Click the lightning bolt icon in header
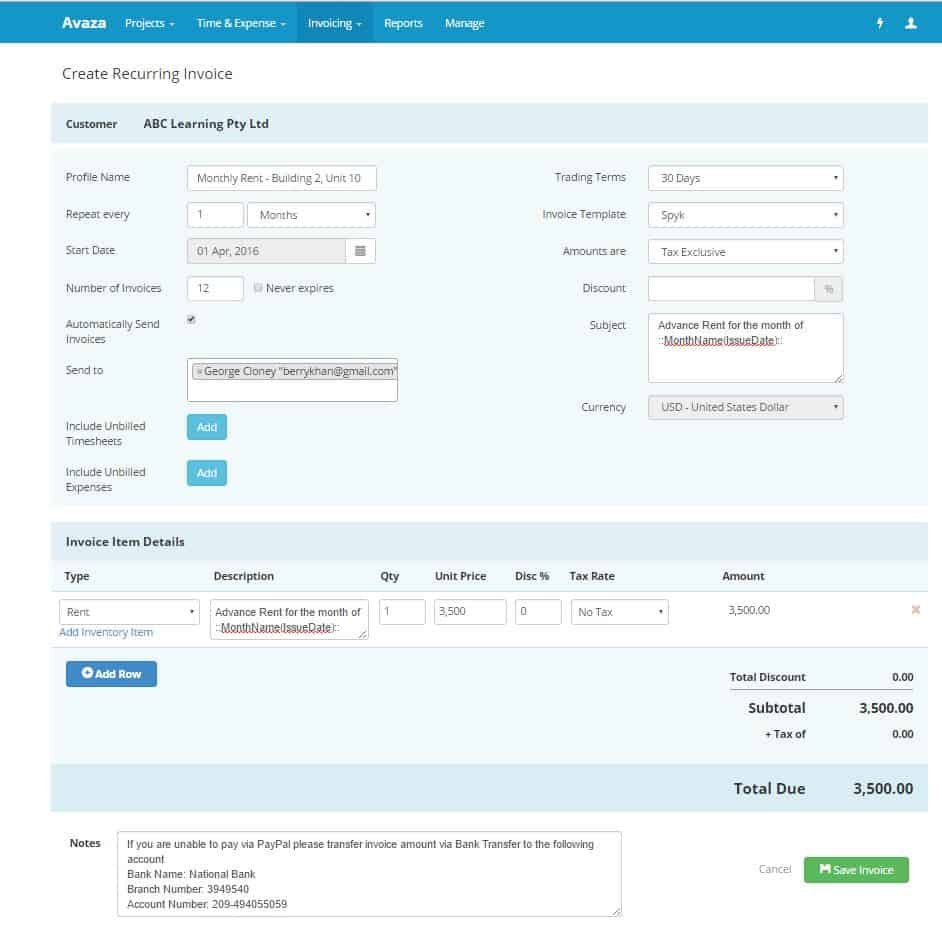This screenshot has height=929, width=942. pyautogui.click(x=880, y=22)
